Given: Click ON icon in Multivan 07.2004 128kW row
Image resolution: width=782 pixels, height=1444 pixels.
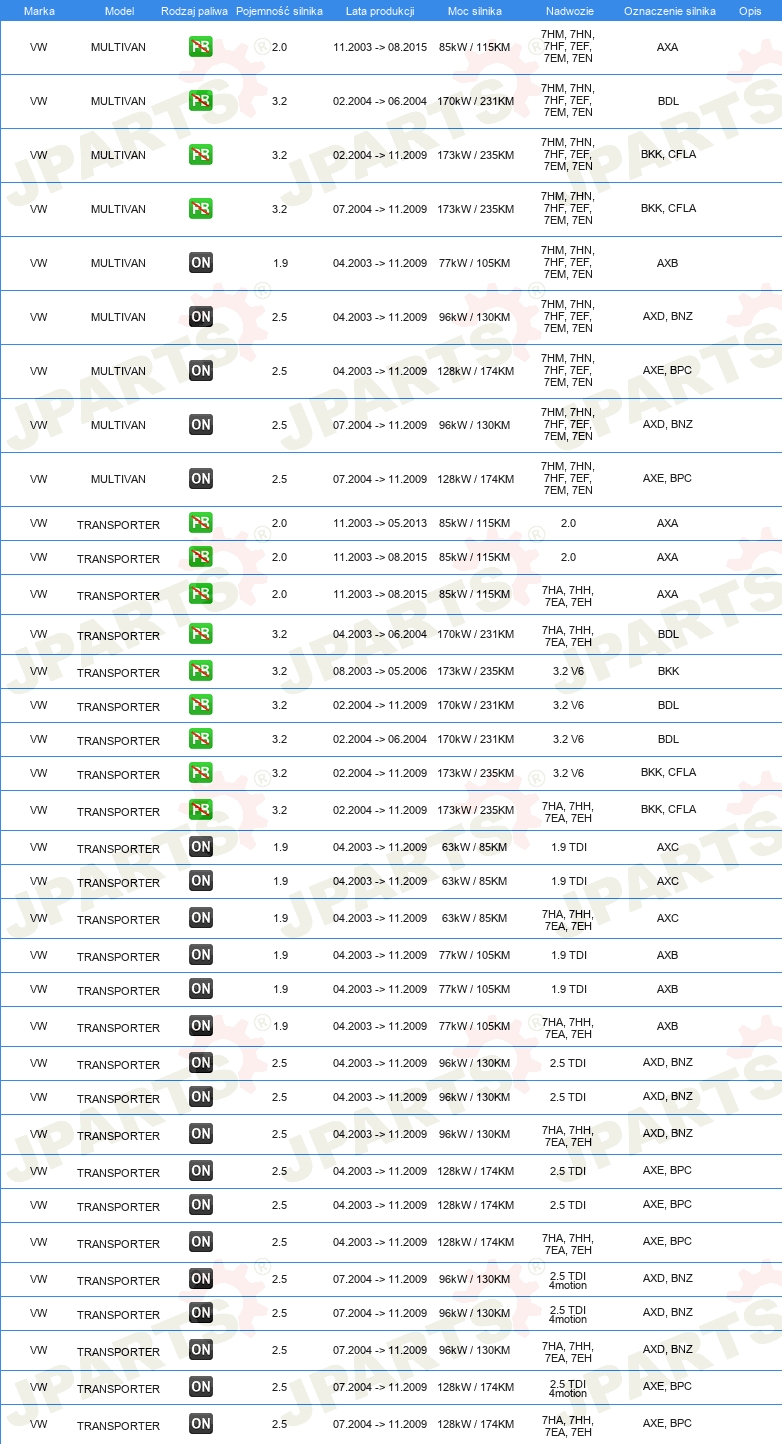Looking at the screenshot, I should pyautogui.click(x=200, y=479).
